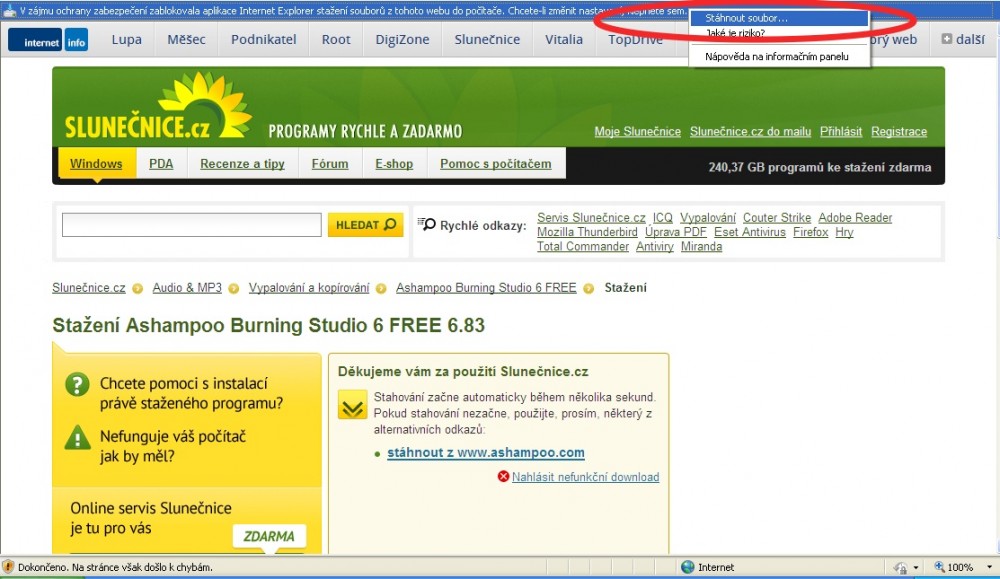1000x579 pixels.
Task: Click 'stáhnout z www.ashampoo.com' link
Action: pyautogui.click(x=485, y=453)
